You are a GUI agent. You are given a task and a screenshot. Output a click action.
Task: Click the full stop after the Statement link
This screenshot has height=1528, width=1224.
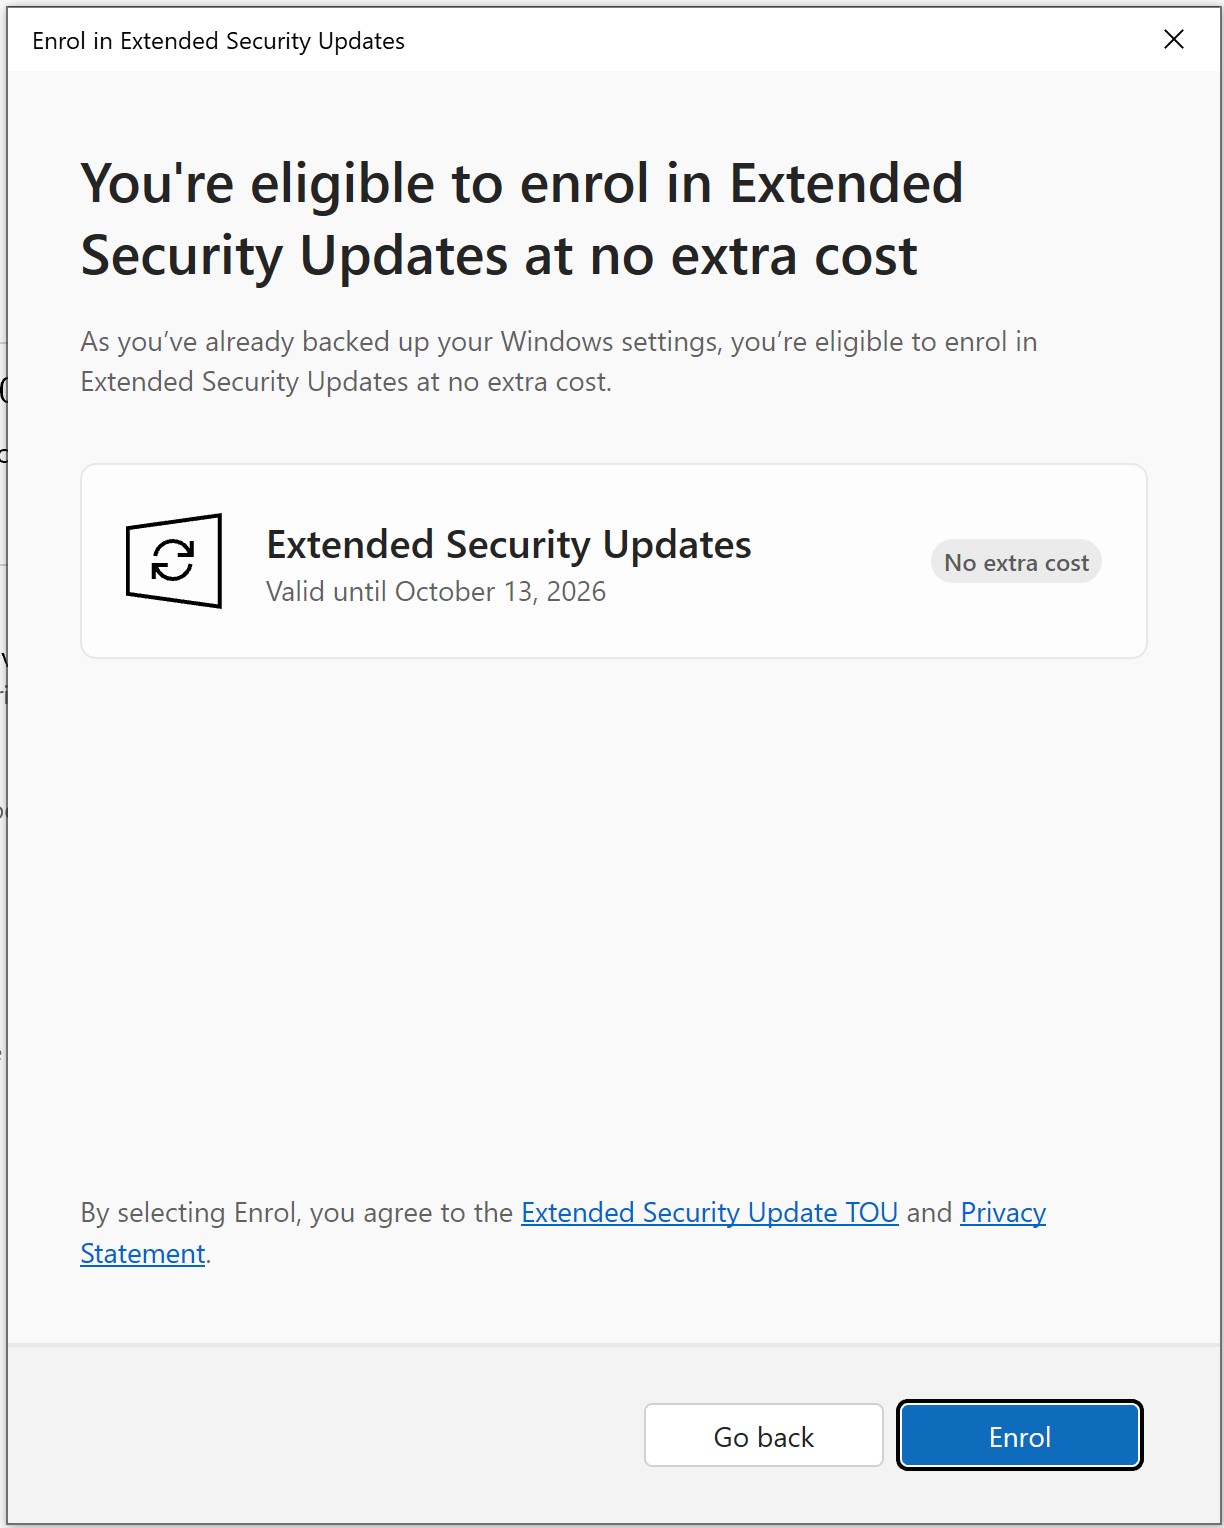click(x=209, y=1256)
